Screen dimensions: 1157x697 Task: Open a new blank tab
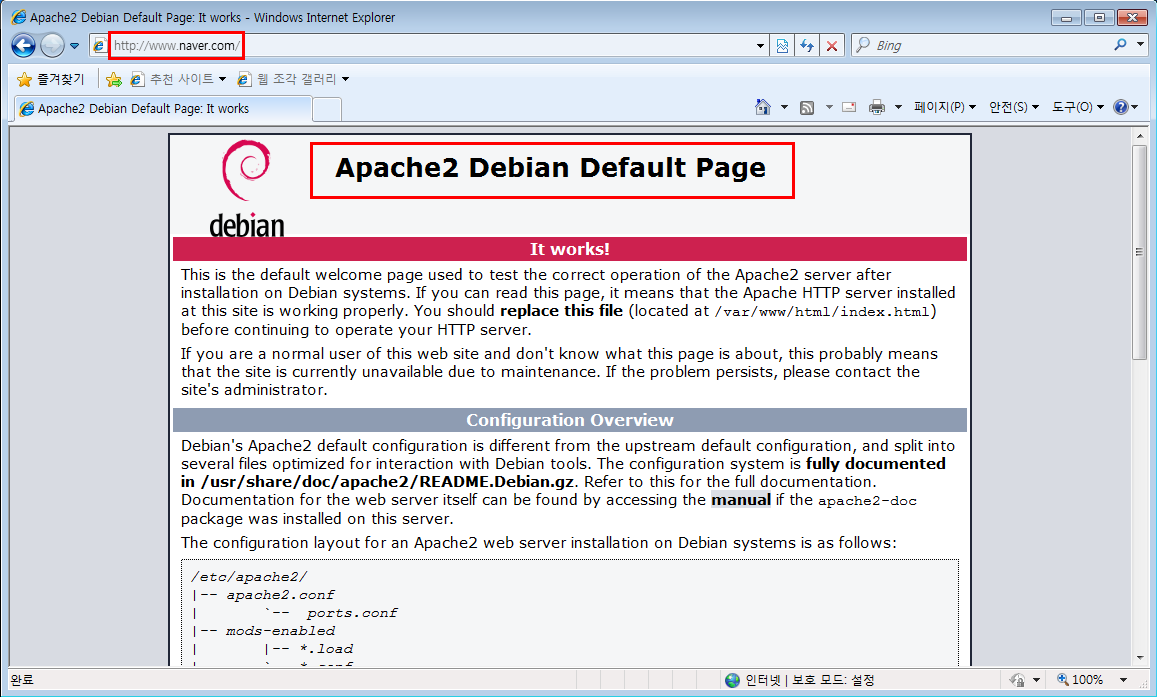click(x=327, y=109)
